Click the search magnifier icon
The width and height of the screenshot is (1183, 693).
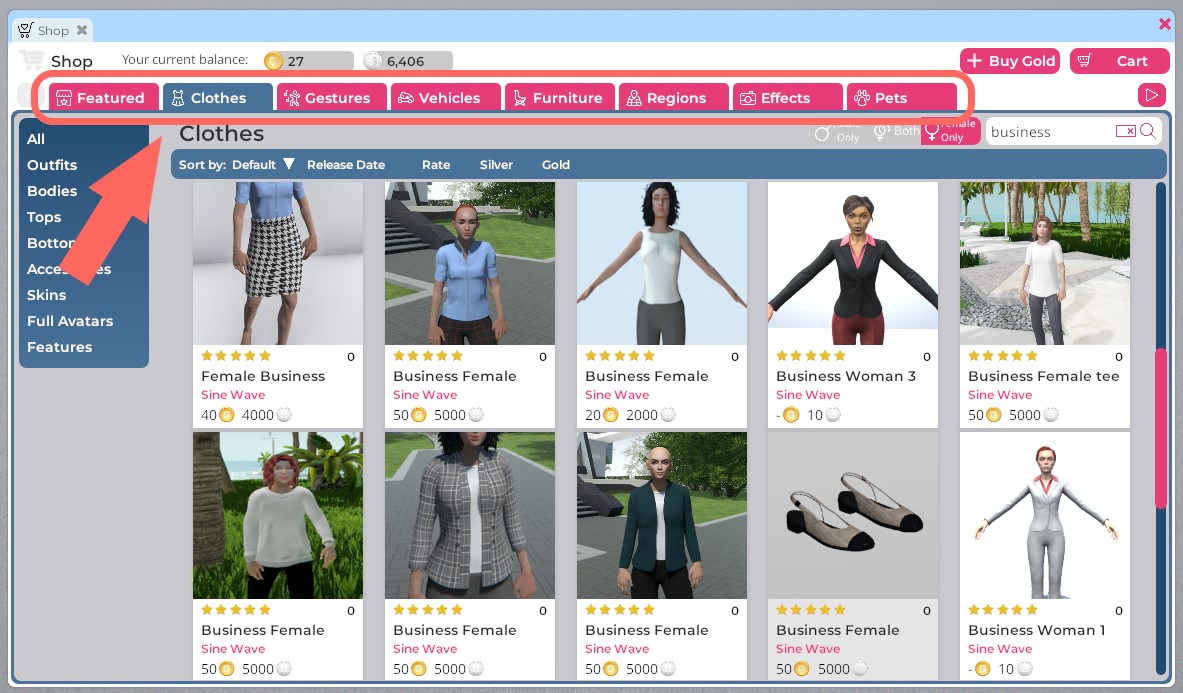(x=1148, y=131)
